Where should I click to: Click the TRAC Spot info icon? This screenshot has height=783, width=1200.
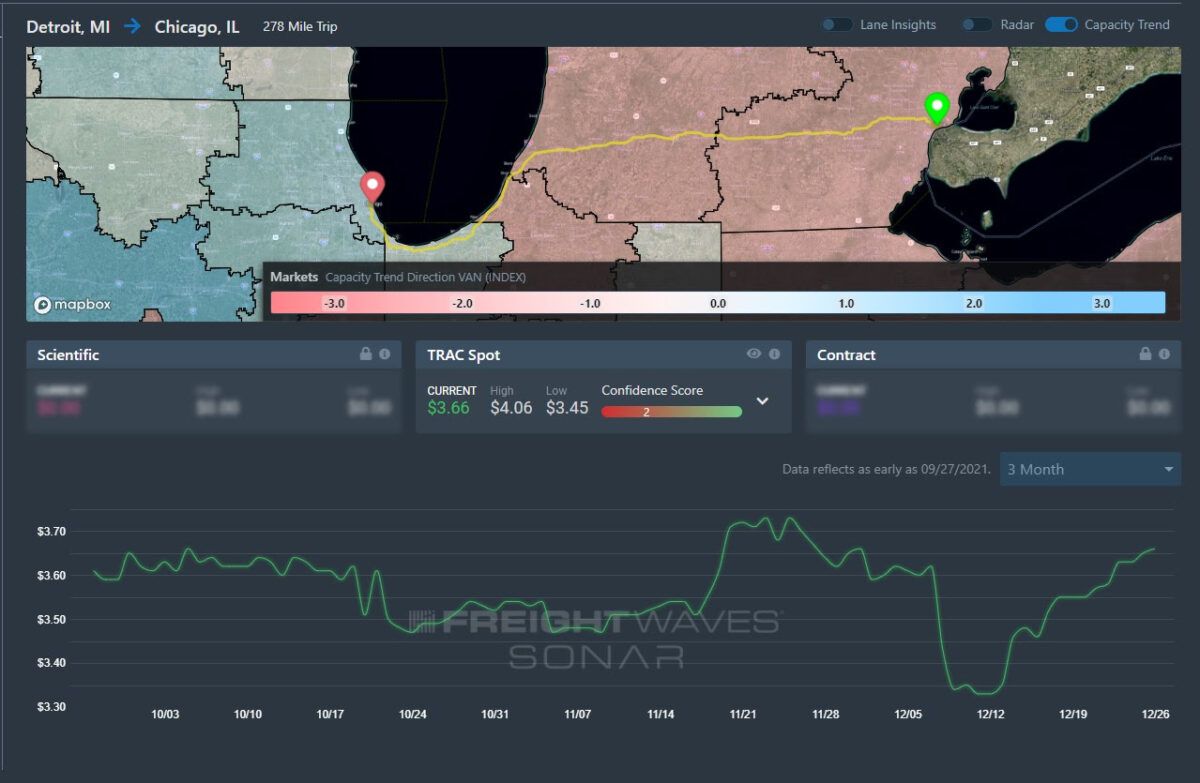point(774,355)
